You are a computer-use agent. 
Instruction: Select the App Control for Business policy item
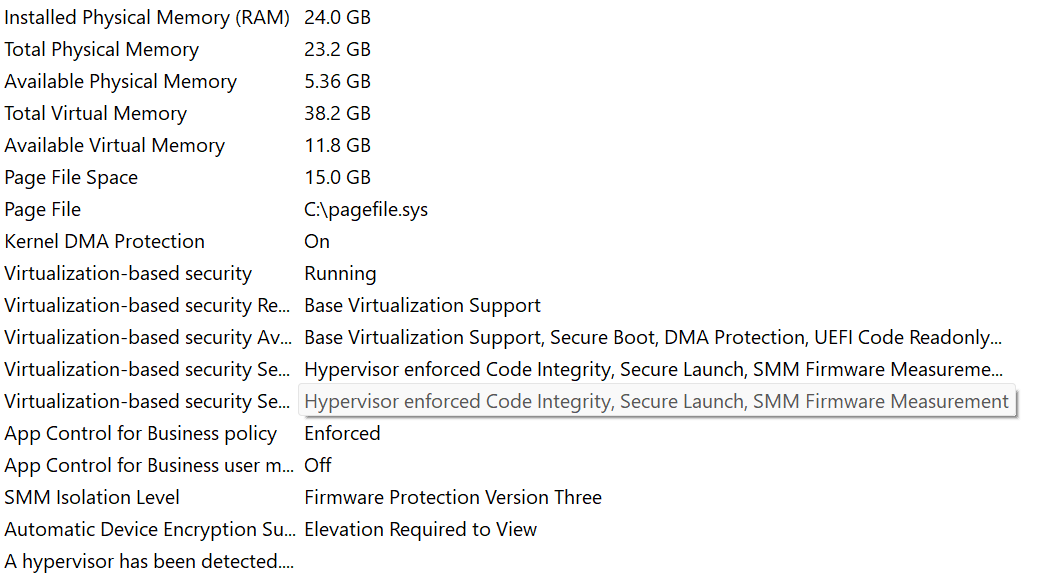click(140, 433)
